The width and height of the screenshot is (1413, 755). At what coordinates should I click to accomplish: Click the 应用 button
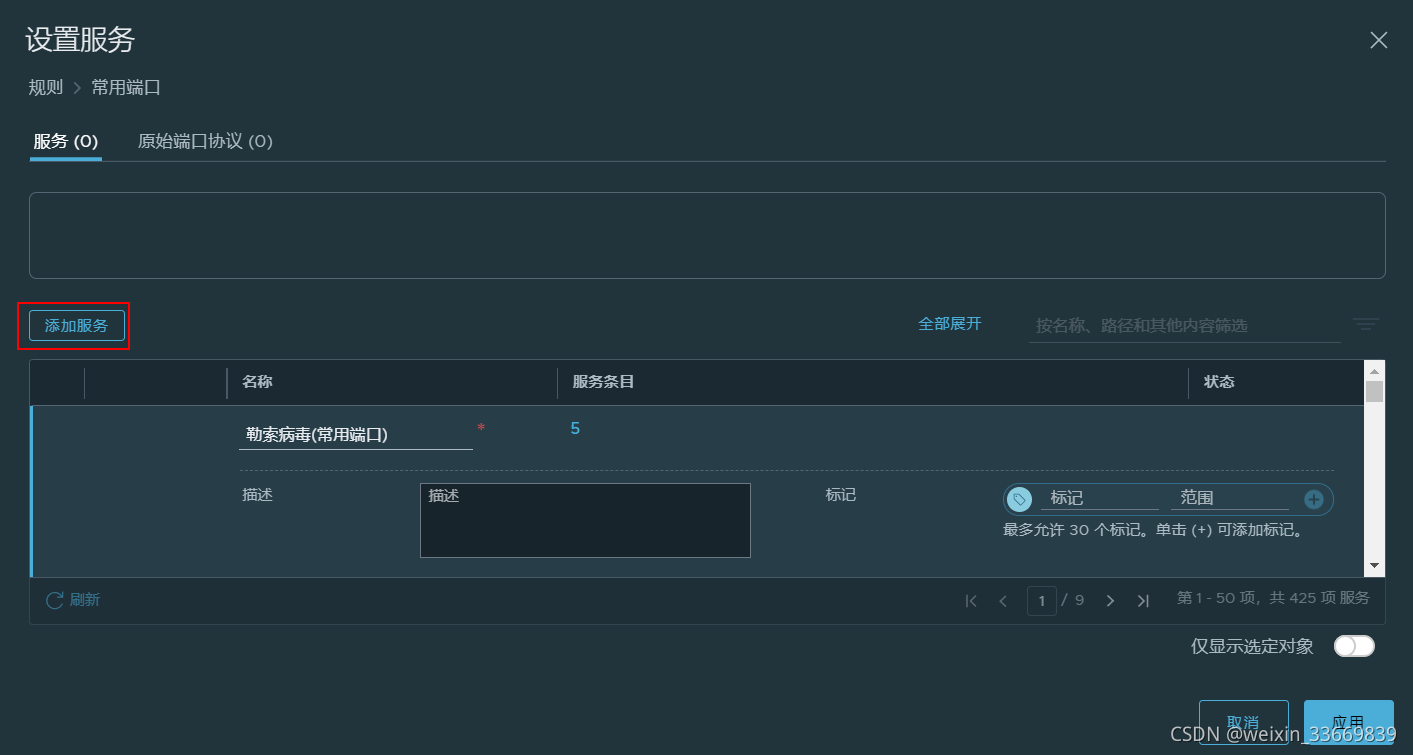coord(1348,722)
